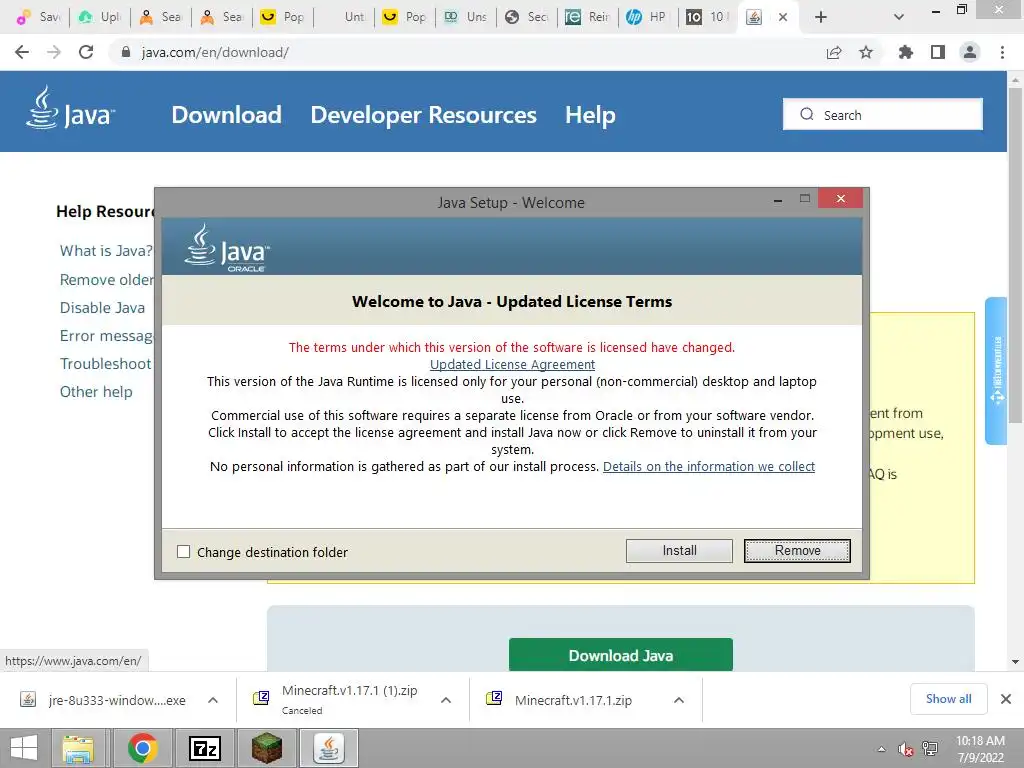Switch to the HP tab
Viewport: 1024px width, 768px height.
click(x=645, y=17)
